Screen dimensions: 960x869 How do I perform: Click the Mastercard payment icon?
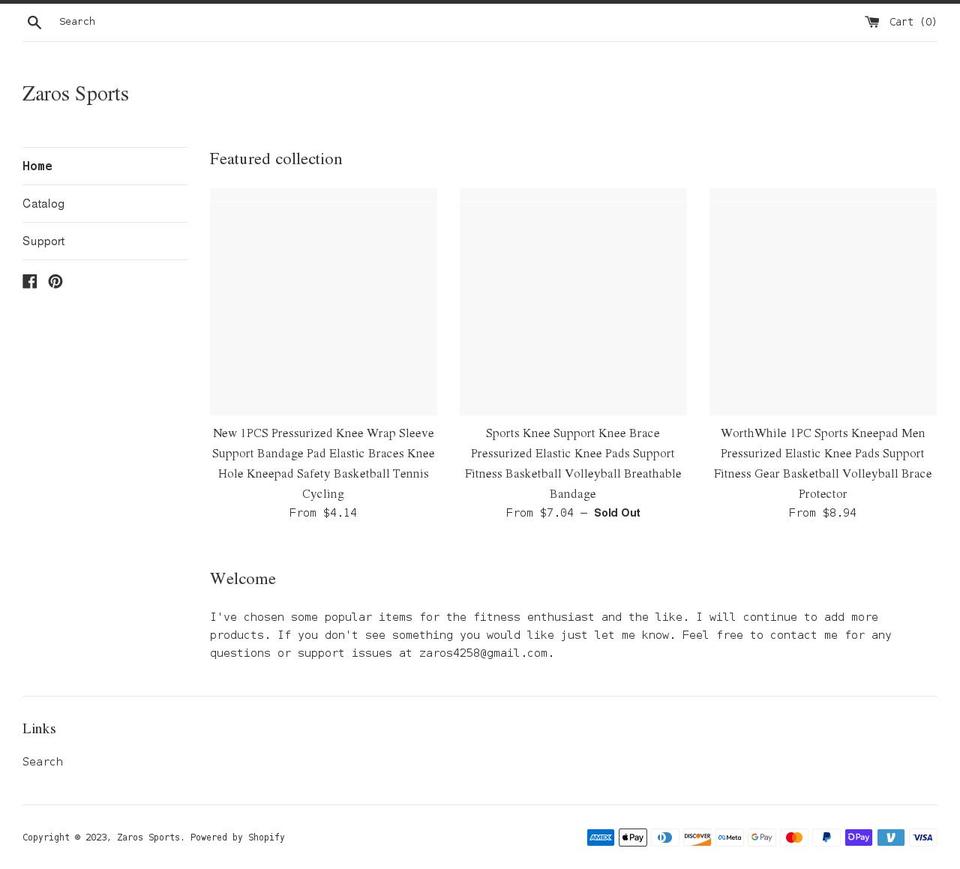[x=794, y=837]
